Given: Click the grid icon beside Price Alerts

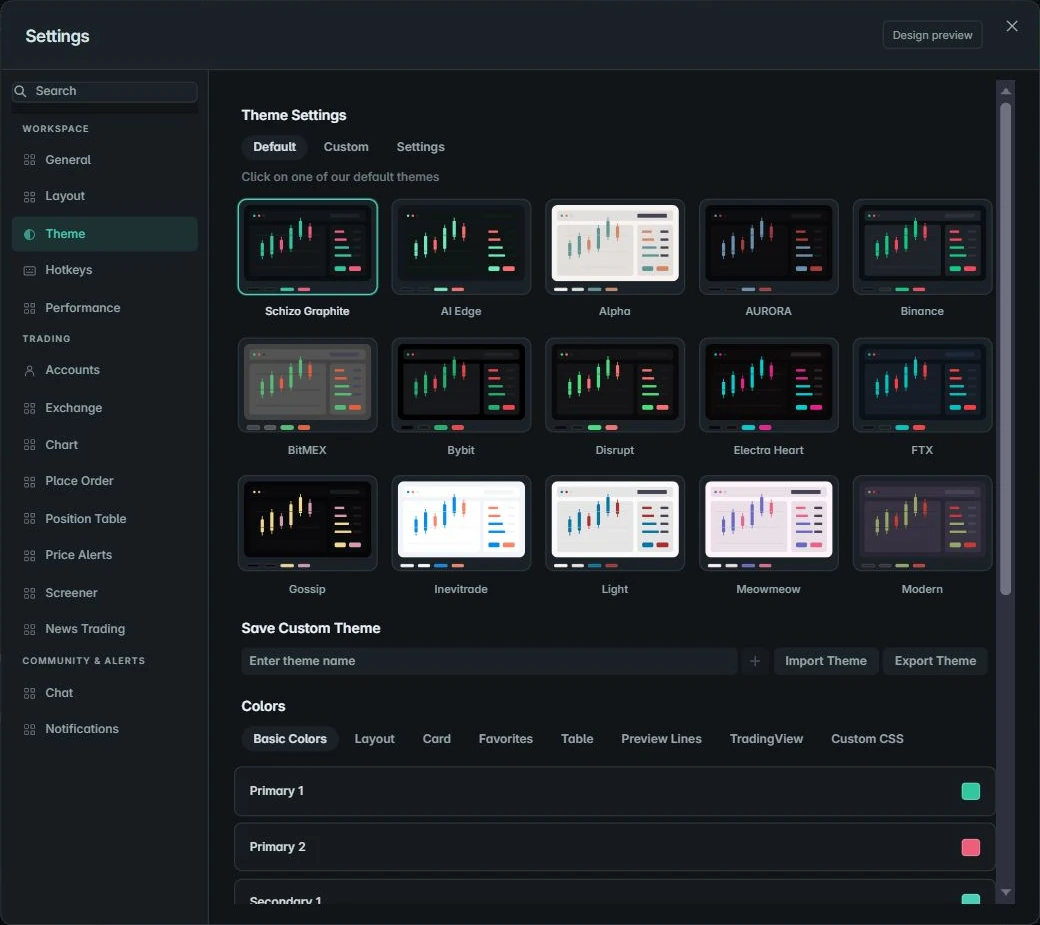Looking at the screenshot, I should [x=29, y=556].
